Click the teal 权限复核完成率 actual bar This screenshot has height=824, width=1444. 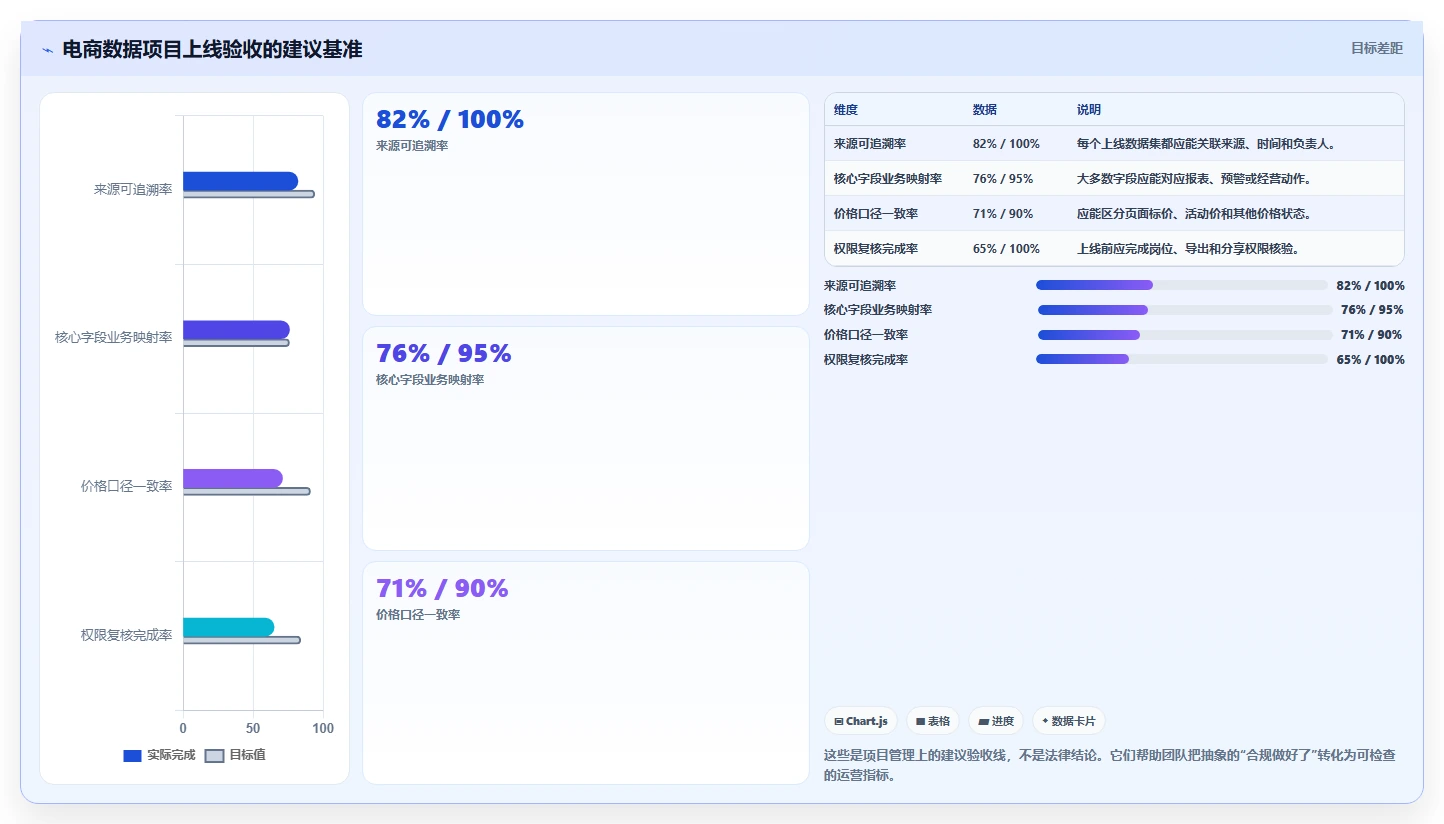coord(228,627)
